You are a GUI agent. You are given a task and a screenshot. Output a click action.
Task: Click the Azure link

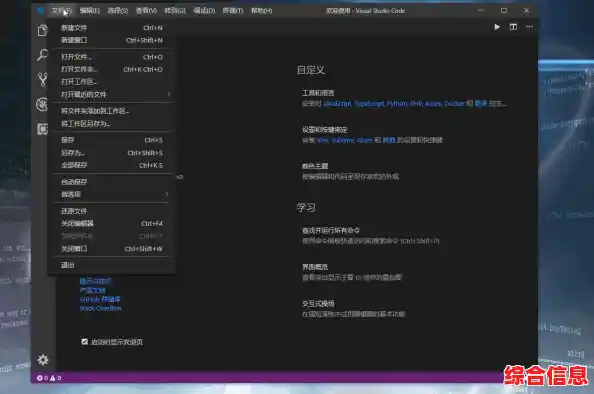(x=433, y=103)
